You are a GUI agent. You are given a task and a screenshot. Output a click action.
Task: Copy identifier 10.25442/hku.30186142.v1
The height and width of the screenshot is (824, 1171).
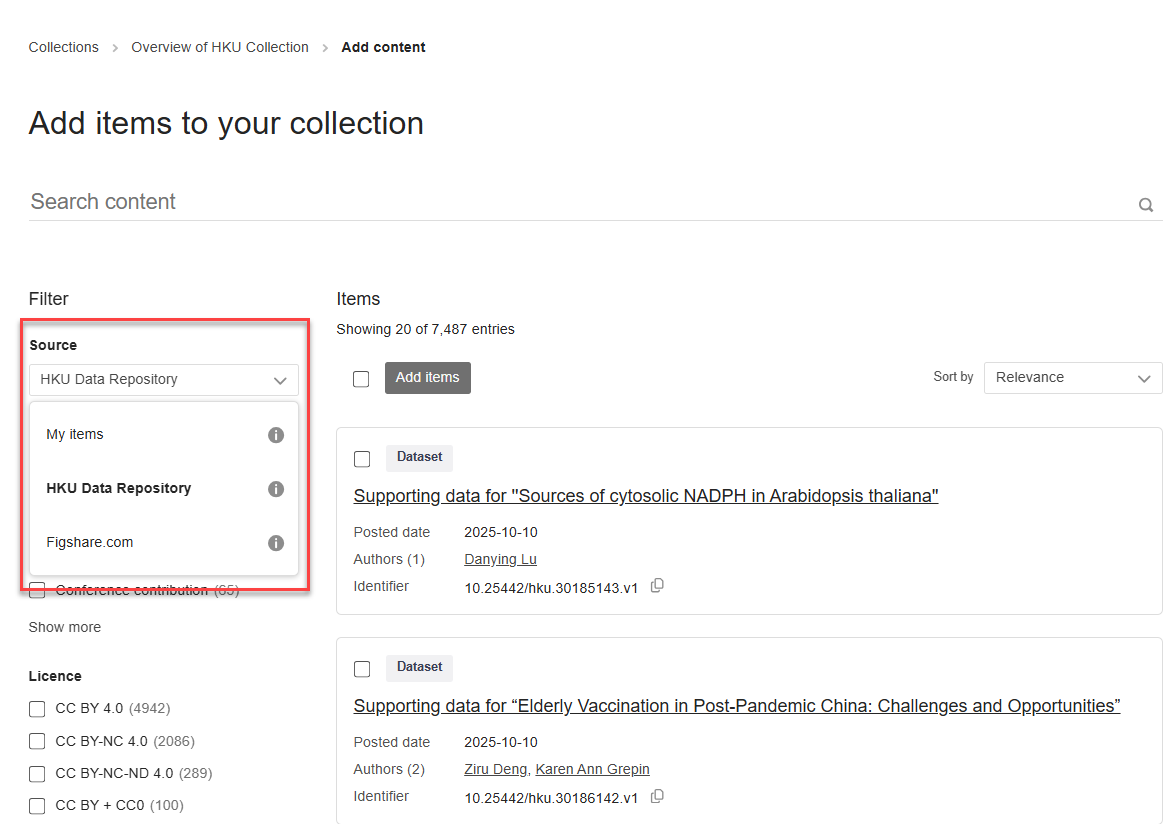657,796
